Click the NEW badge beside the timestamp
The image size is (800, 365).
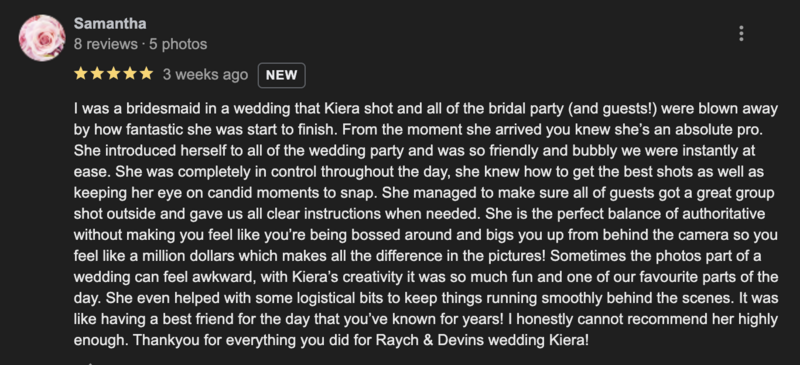282,75
